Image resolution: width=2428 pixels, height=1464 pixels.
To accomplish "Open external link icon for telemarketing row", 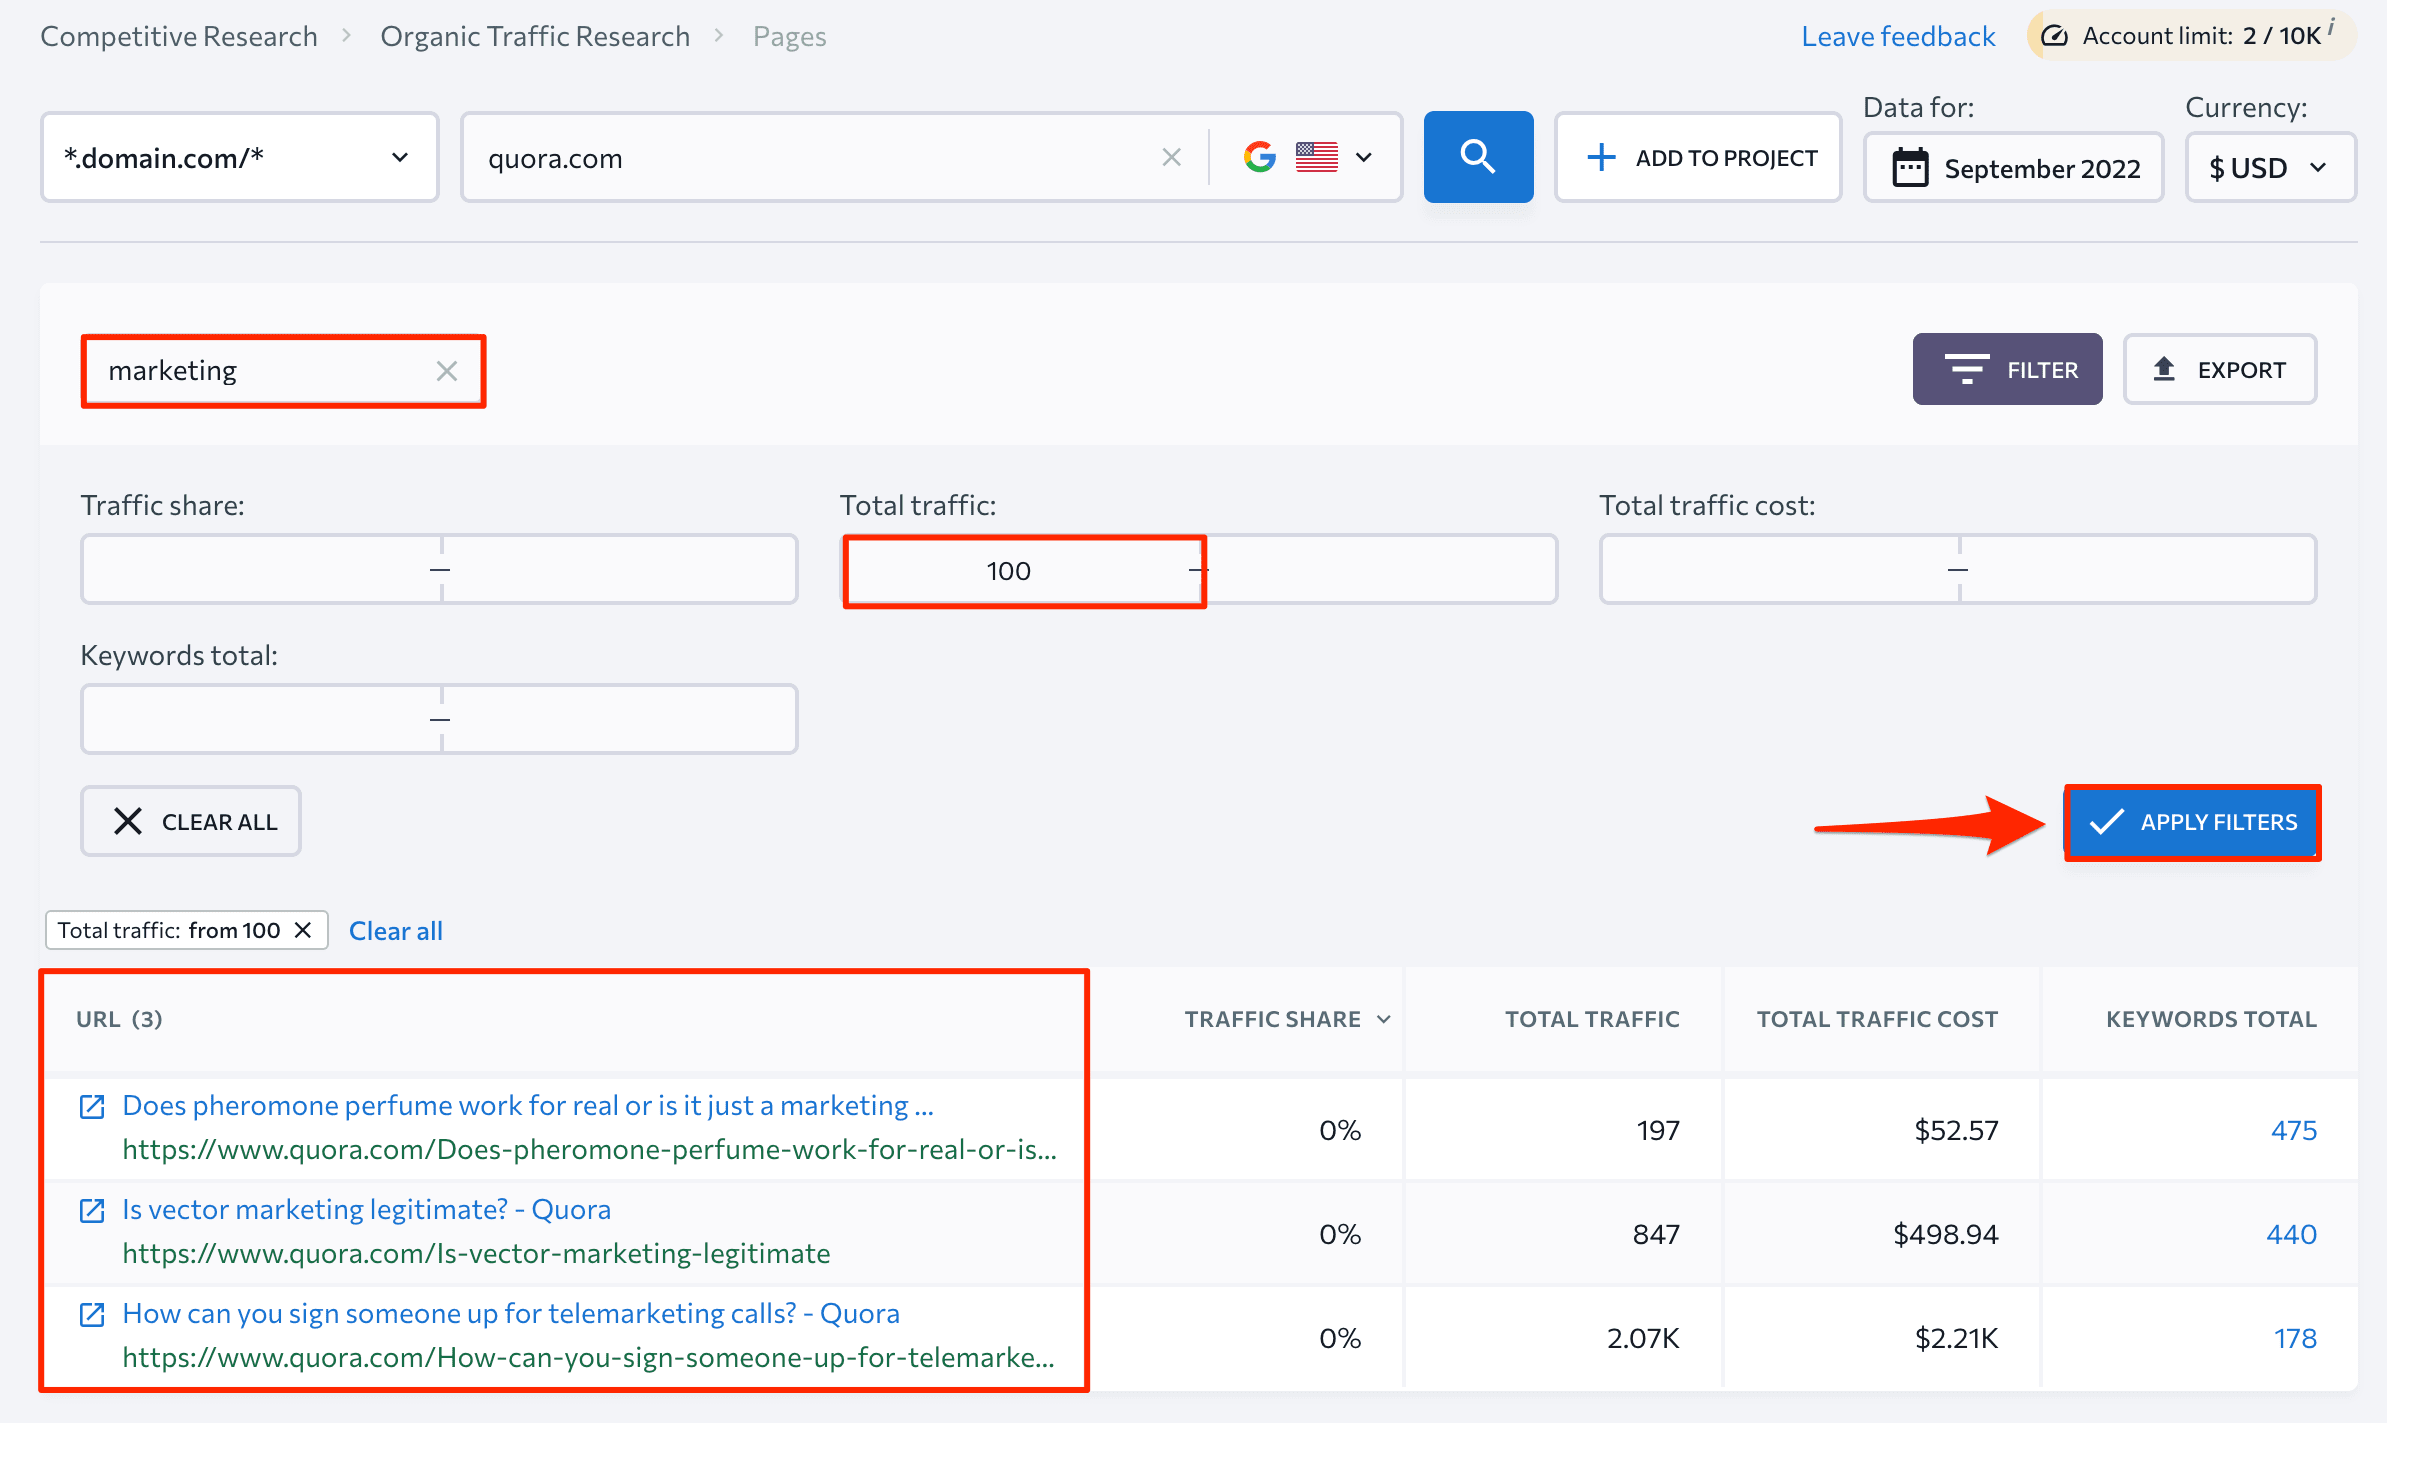I will pyautogui.click(x=92, y=1314).
